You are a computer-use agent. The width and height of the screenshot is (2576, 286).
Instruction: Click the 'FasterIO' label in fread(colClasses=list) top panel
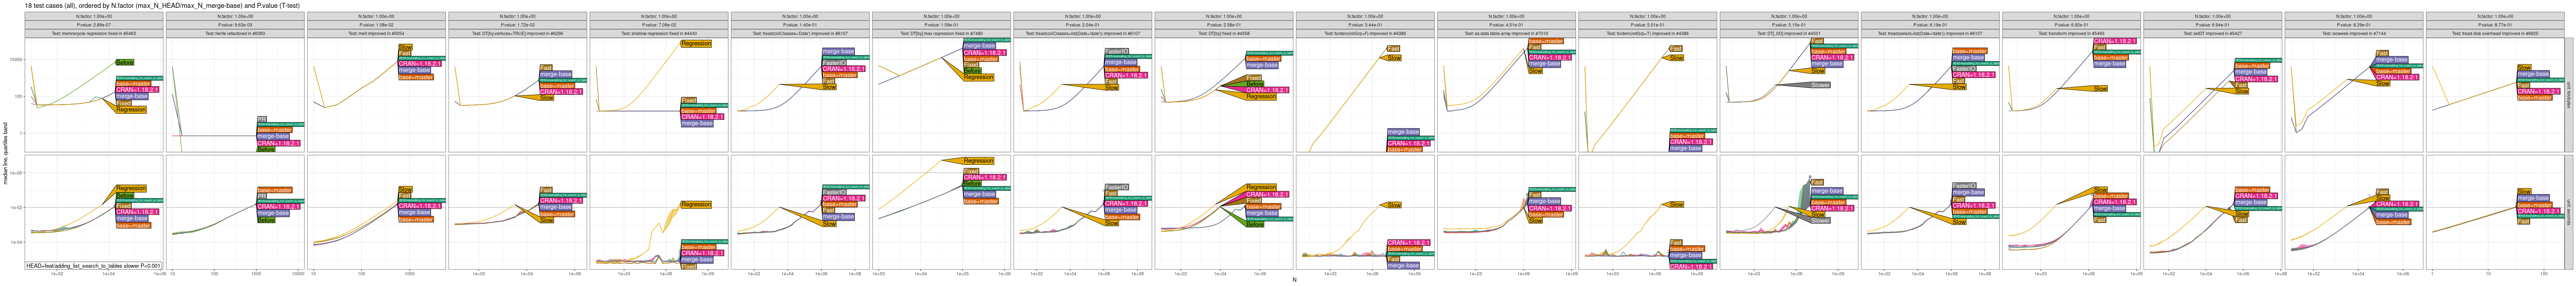coord(1117,51)
